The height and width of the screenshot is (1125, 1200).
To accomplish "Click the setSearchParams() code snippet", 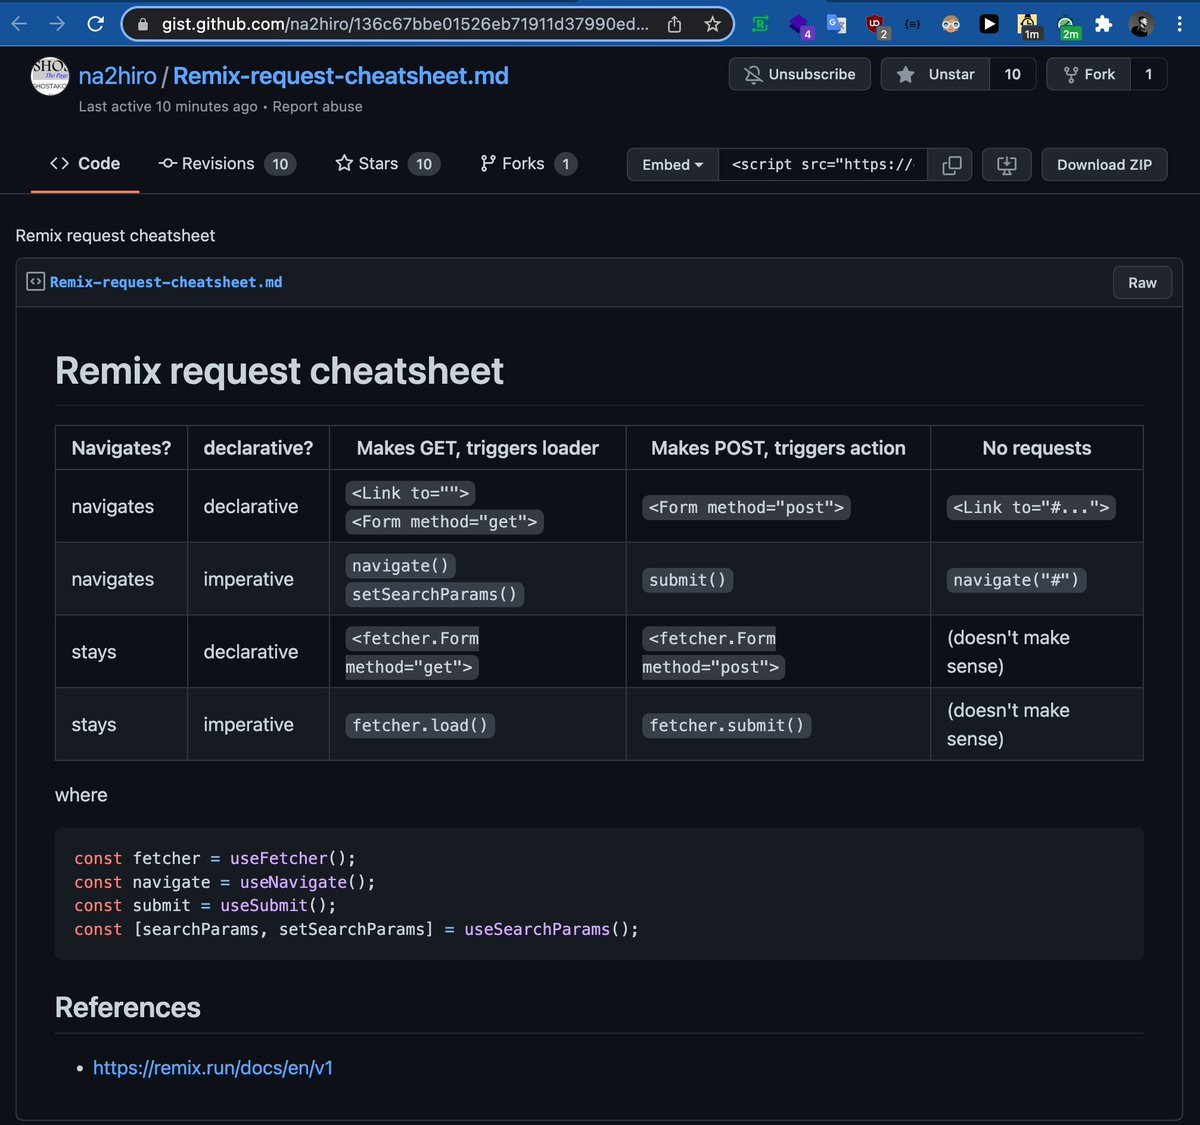I will point(434,595).
